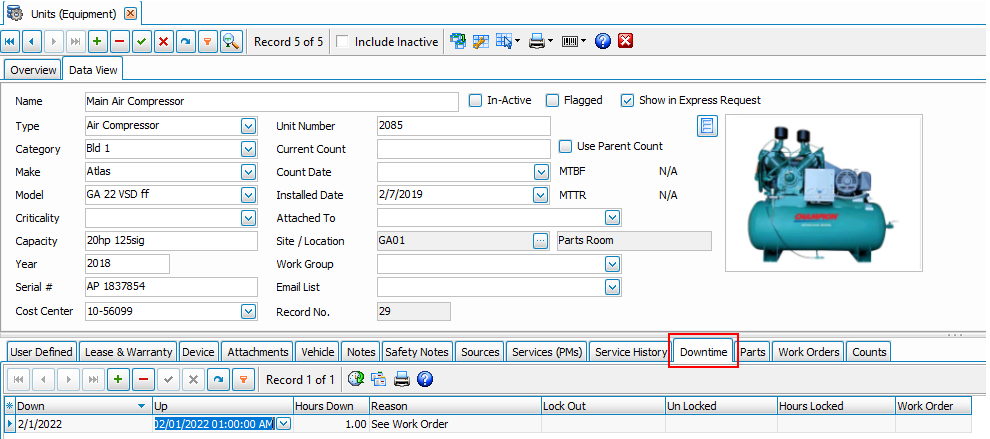Go to first equipment record in top toolbar
Screen dimensions: 990x439
point(11,42)
